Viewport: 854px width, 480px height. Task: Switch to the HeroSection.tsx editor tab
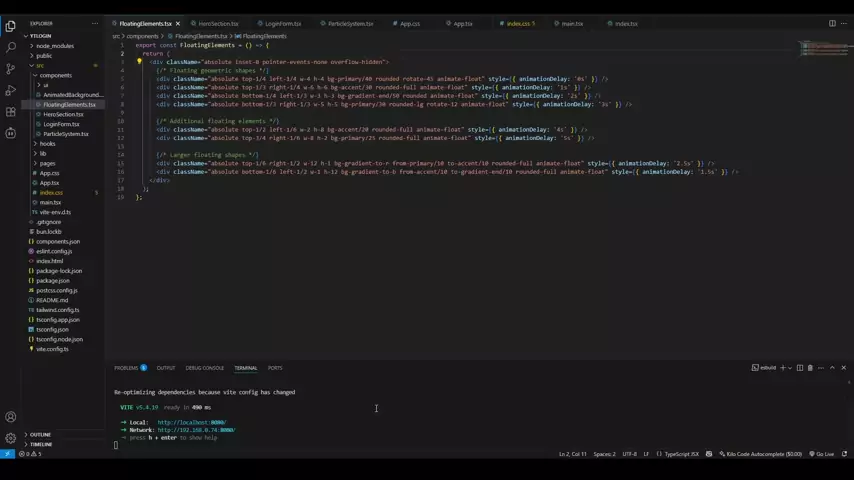point(217,23)
